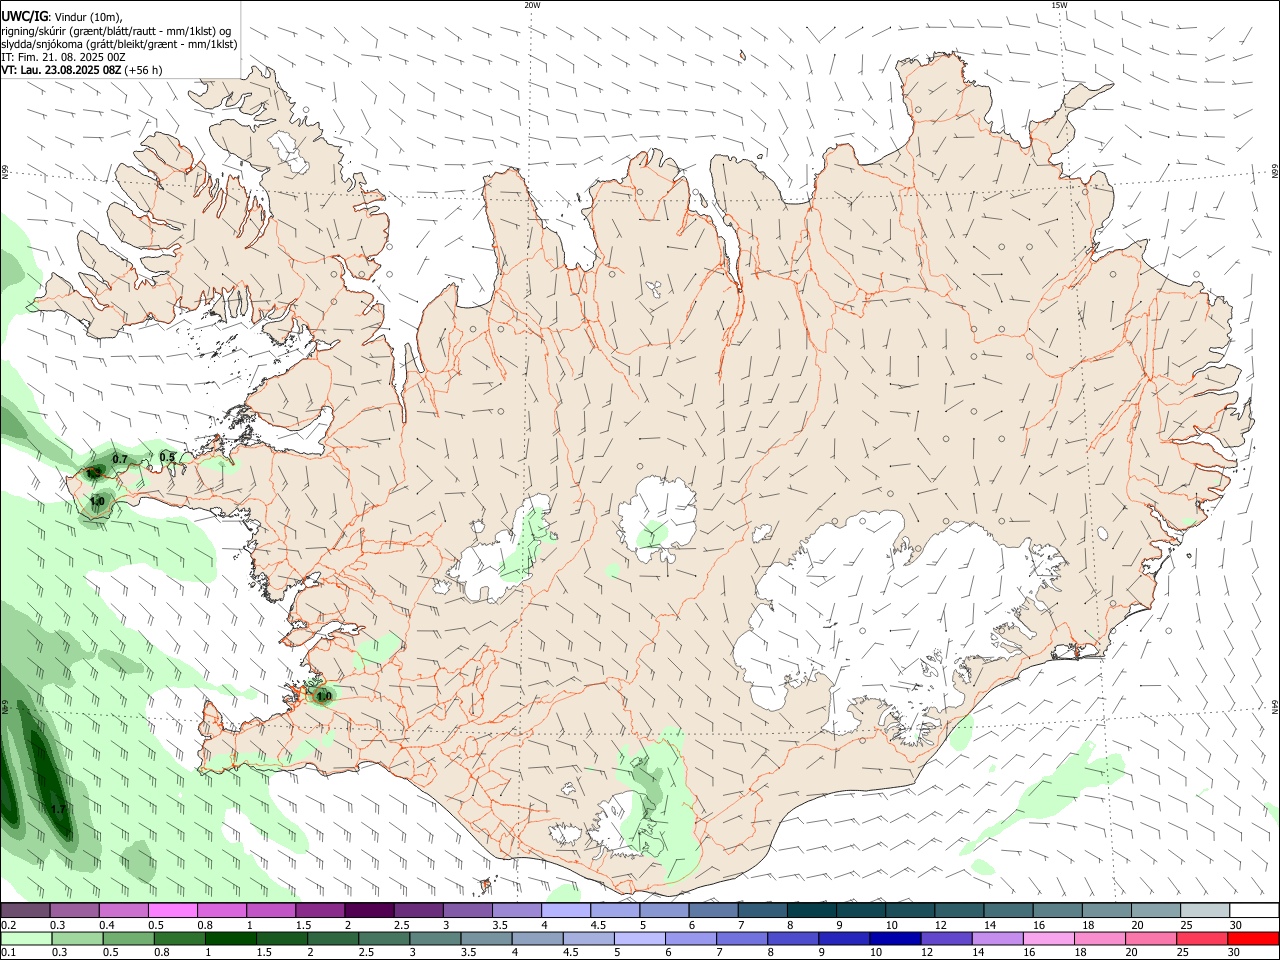Screen dimensions: 1280x960
Task: Click the dusky purple 0.2–0.3 snow swatch
Action: point(25,911)
